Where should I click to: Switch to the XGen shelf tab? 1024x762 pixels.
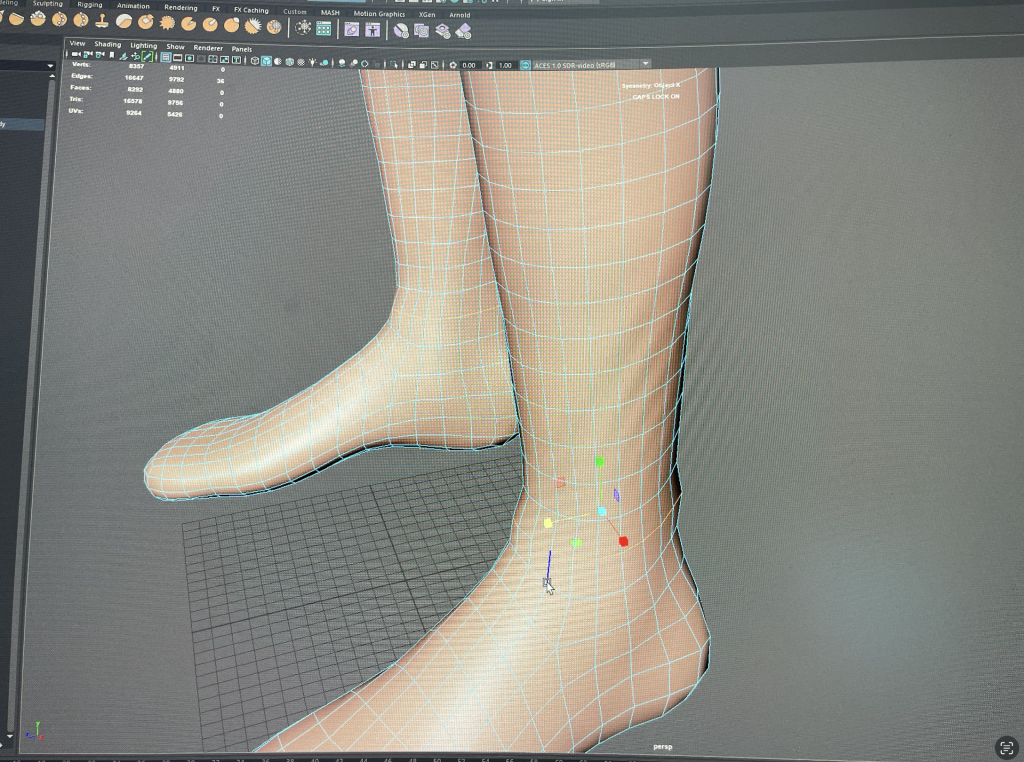point(427,14)
